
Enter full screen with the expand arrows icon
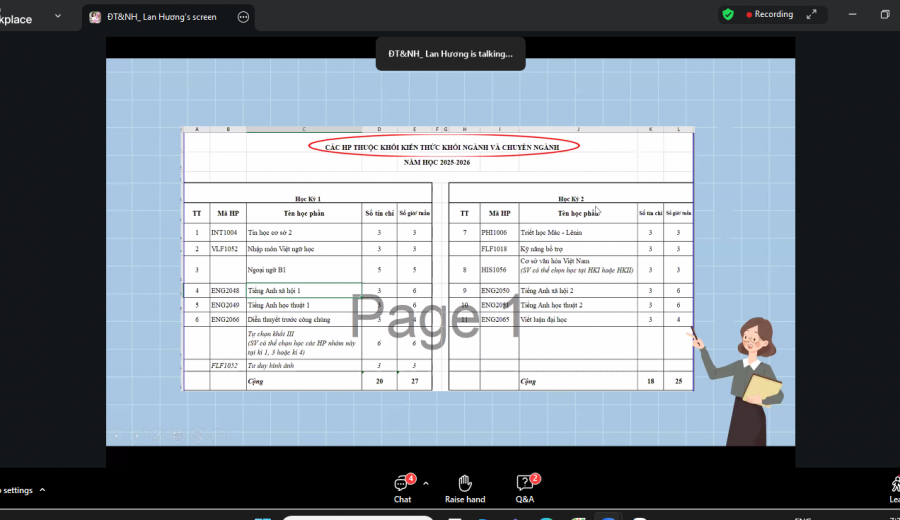tap(811, 14)
